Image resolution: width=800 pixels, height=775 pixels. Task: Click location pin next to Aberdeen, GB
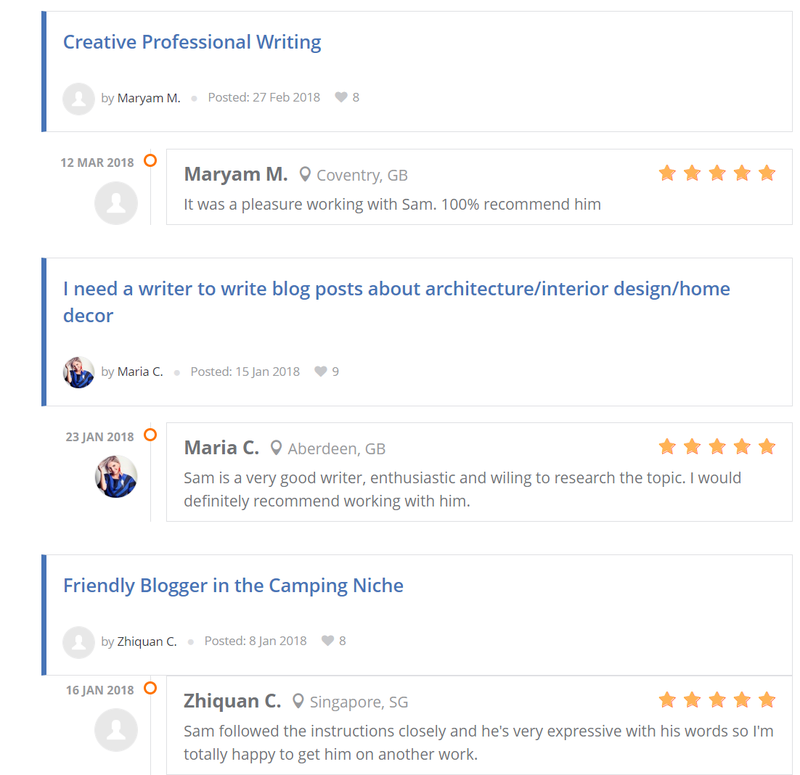point(277,448)
